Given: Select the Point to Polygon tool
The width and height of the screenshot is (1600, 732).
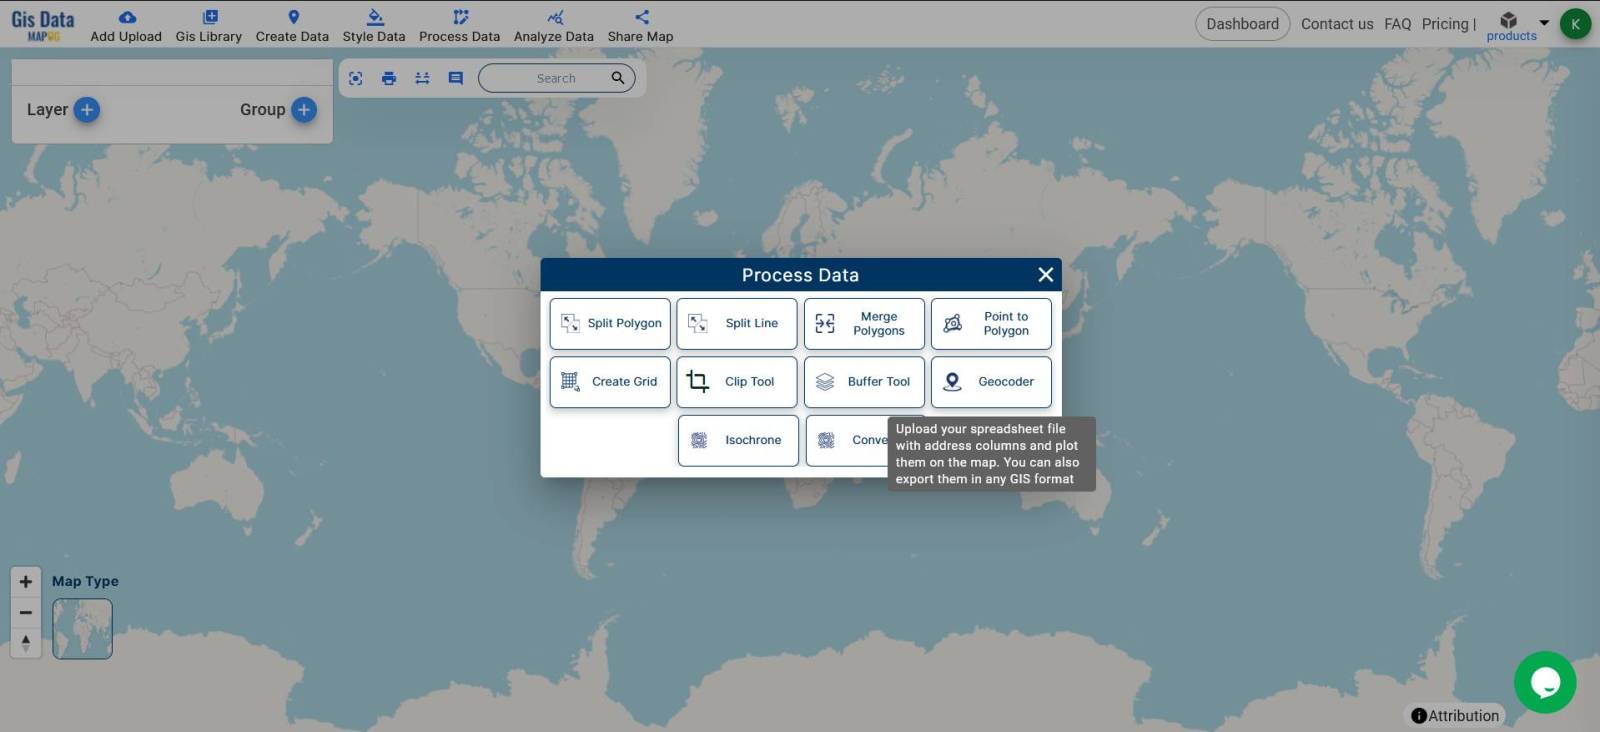Looking at the screenshot, I should [x=991, y=324].
